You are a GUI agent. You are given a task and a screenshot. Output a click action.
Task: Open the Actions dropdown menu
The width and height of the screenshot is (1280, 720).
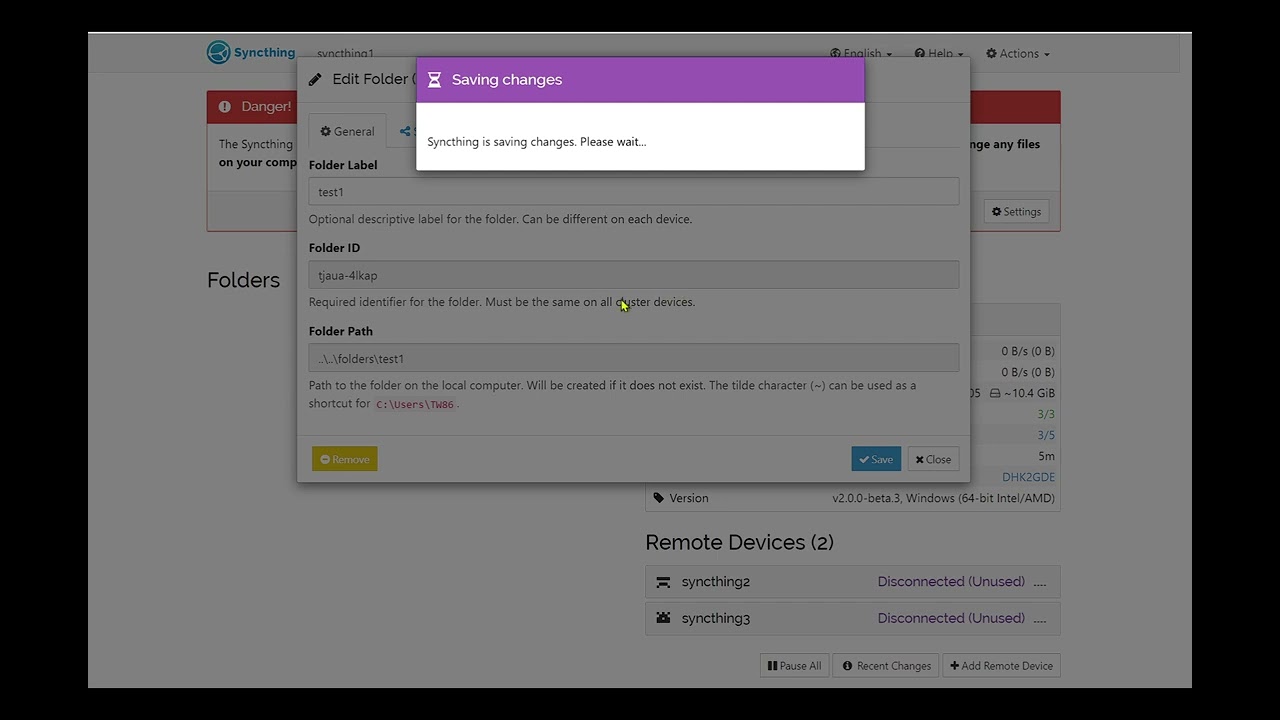(1018, 53)
